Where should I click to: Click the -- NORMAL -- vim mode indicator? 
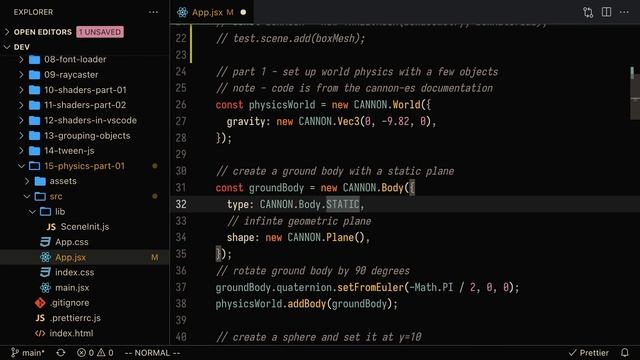(152, 353)
